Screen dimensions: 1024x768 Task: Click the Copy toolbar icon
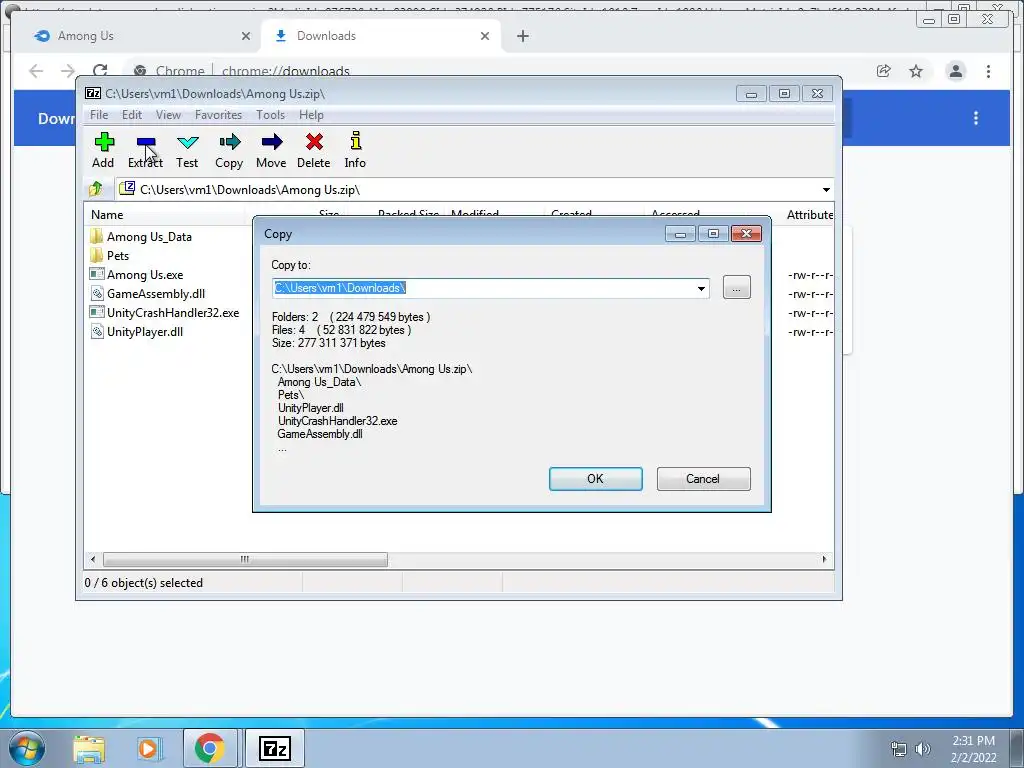pyautogui.click(x=229, y=151)
